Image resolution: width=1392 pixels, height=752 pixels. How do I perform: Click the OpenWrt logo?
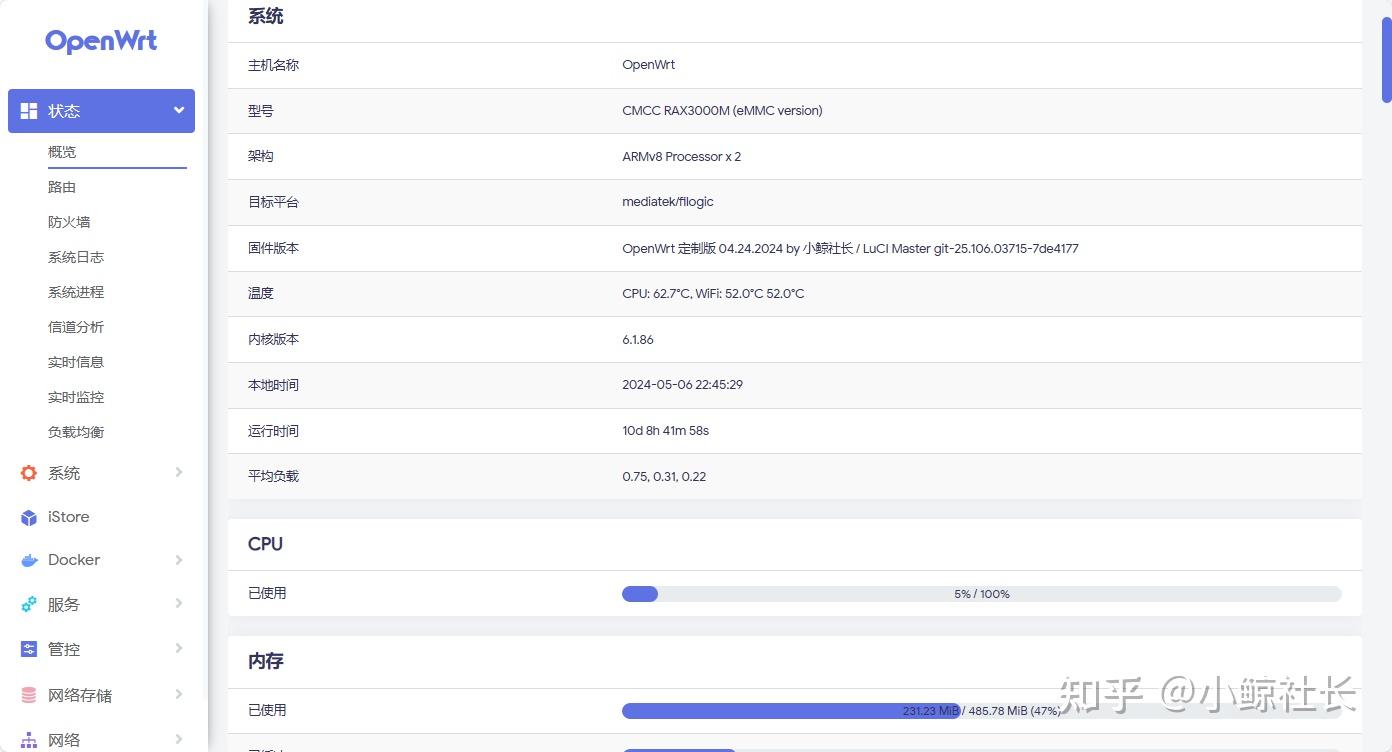(x=100, y=40)
